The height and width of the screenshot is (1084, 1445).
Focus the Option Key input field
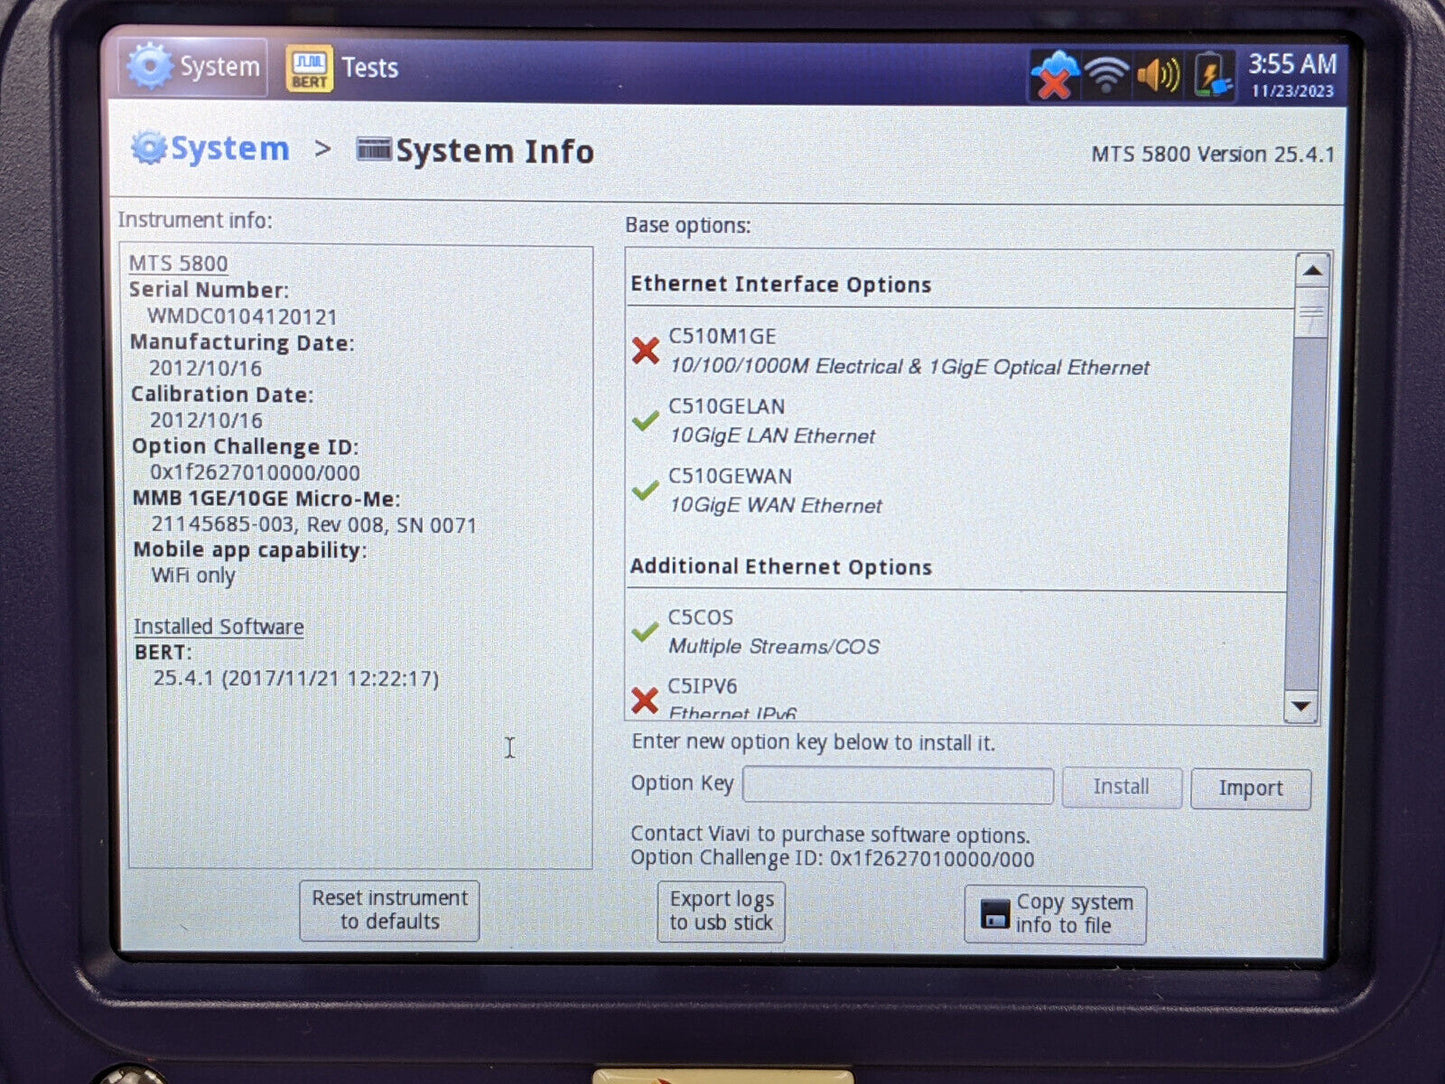tap(898, 786)
